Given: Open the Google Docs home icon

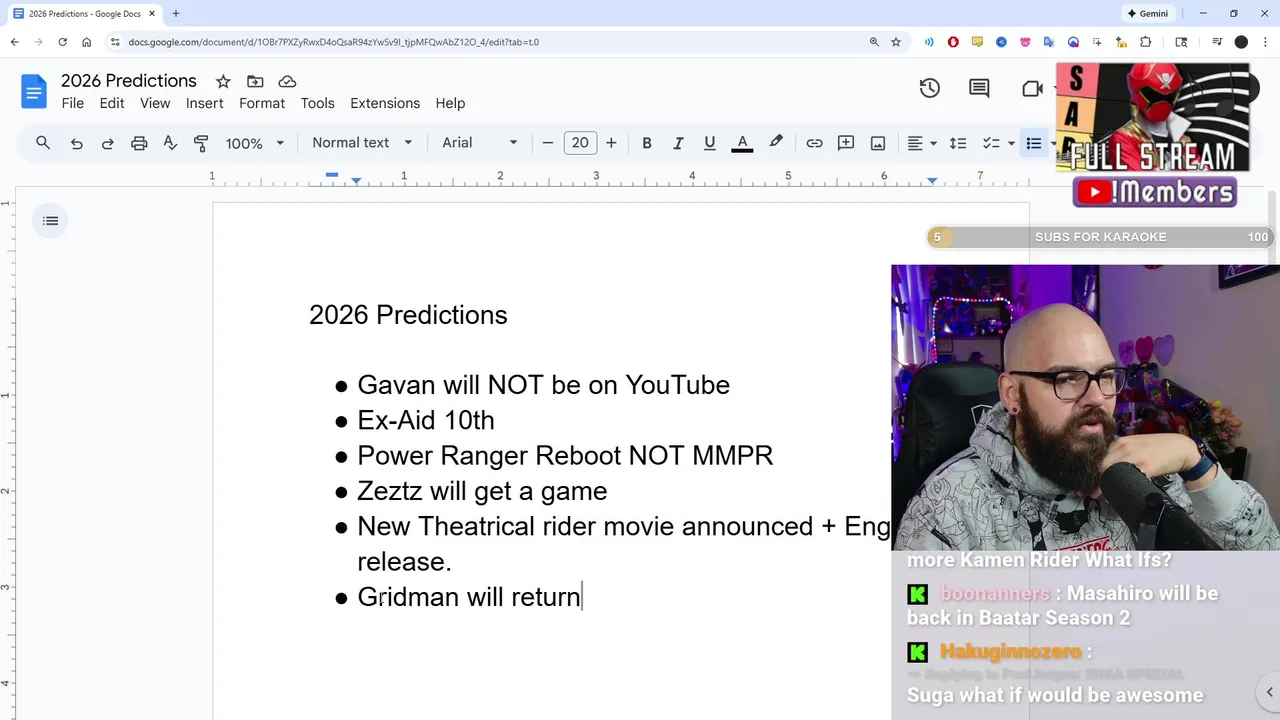Looking at the screenshot, I should tap(34, 92).
